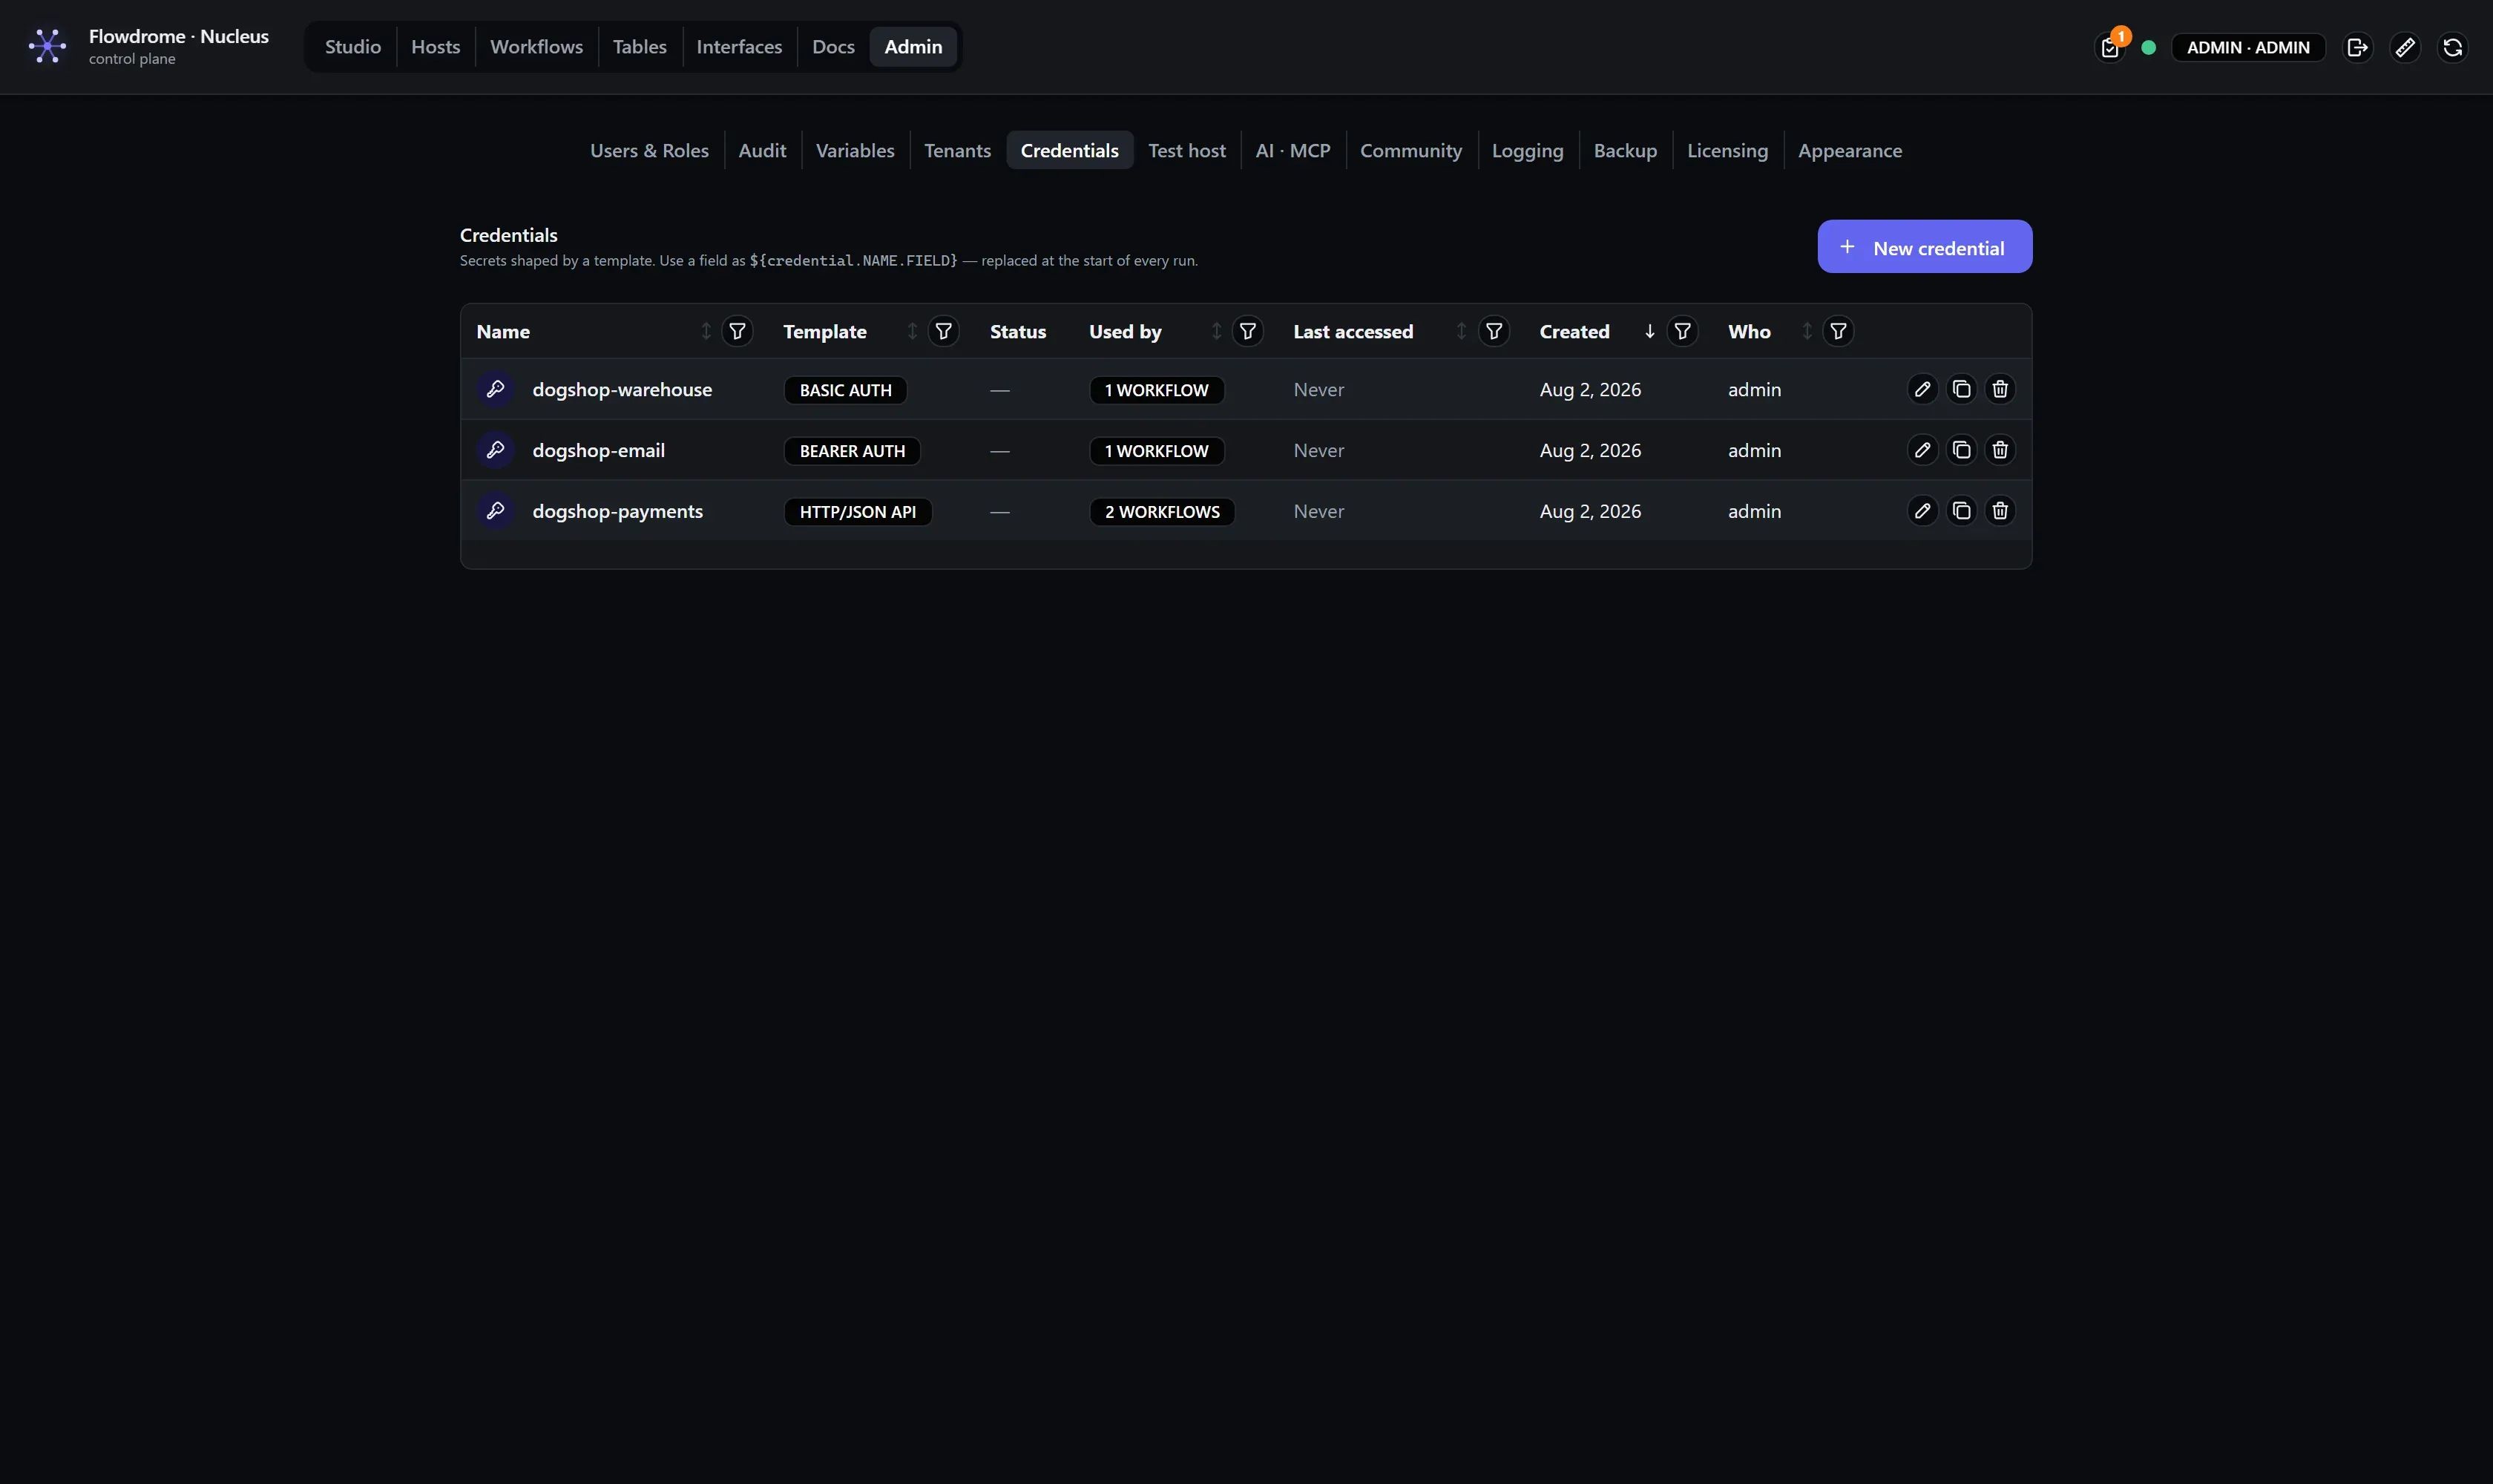2493x1484 pixels.
Task: Open filter for Used by column
Action: click(x=1247, y=331)
